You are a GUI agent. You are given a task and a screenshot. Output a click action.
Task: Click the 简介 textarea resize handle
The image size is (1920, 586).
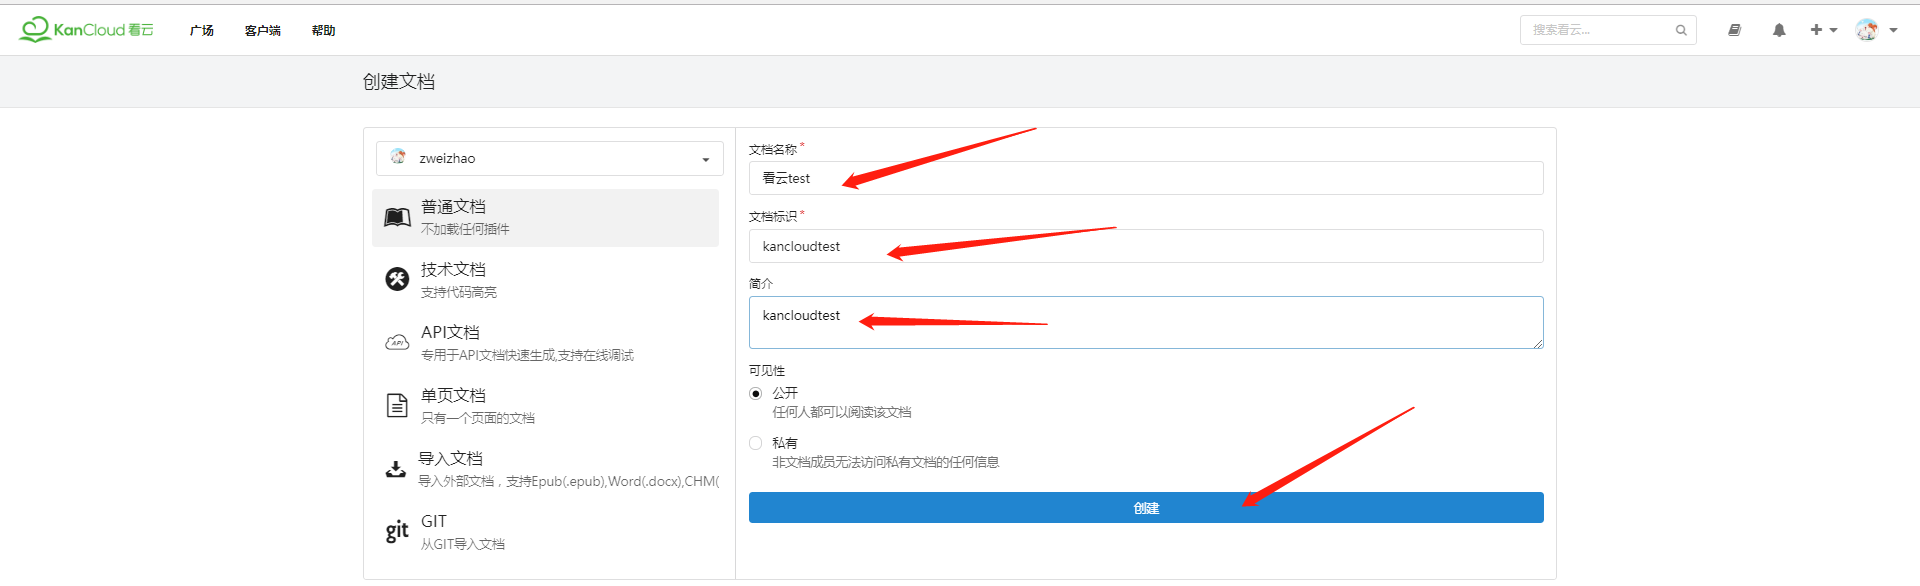pos(1538,343)
